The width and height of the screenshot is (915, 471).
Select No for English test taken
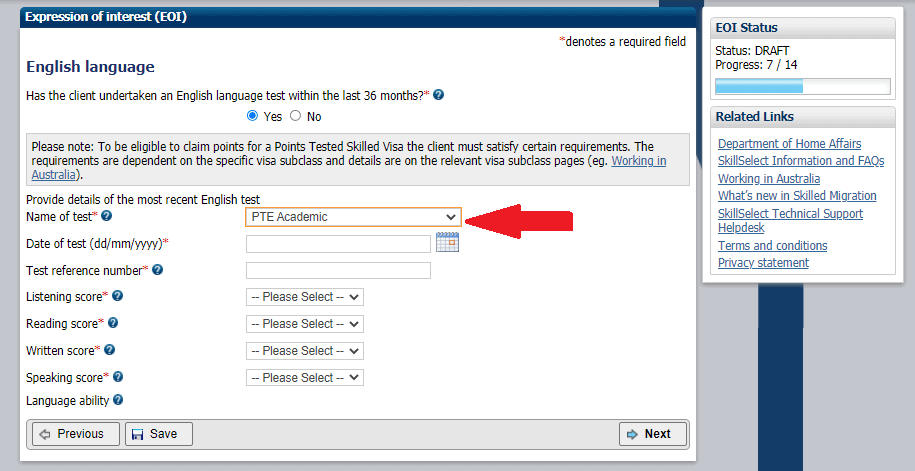tap(295, 116)
